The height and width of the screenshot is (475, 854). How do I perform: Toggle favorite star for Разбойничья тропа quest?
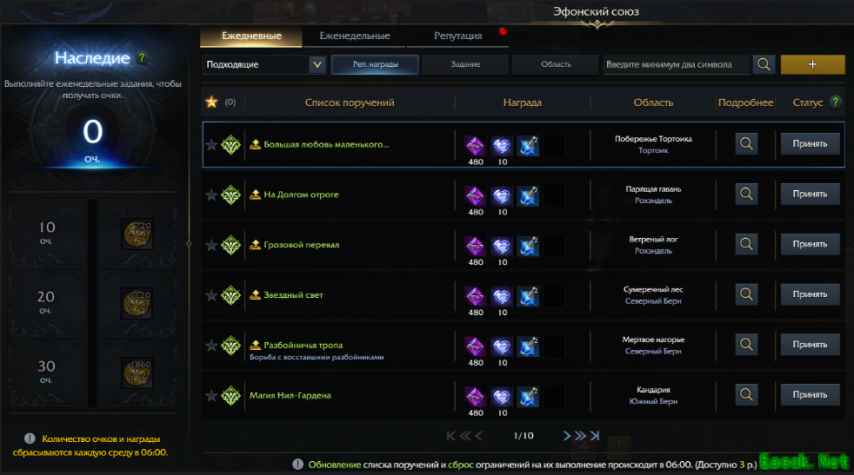[211, 345]
